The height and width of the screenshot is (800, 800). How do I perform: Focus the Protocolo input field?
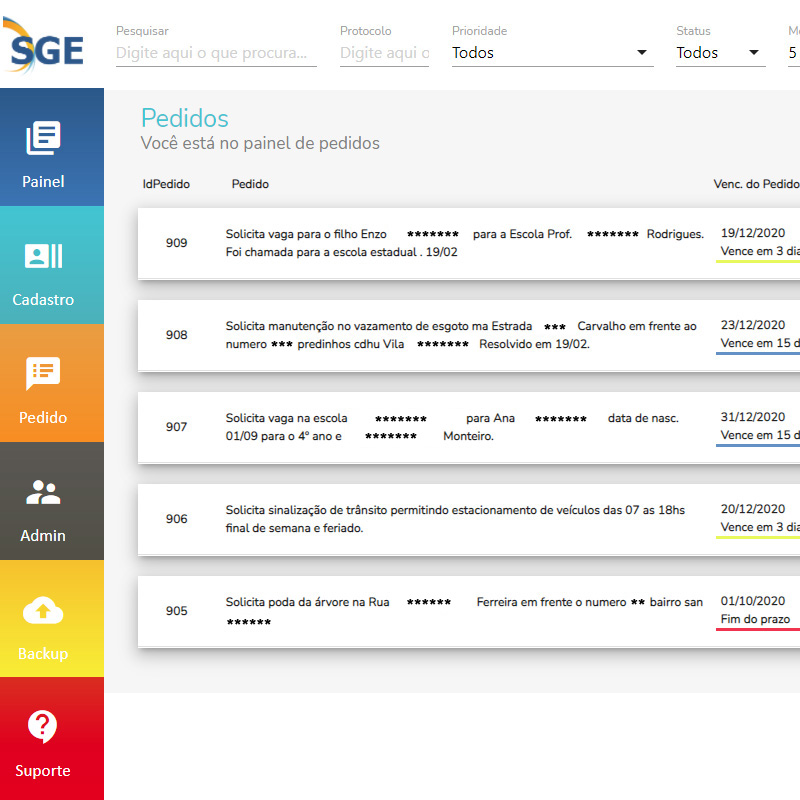point(384,53)
